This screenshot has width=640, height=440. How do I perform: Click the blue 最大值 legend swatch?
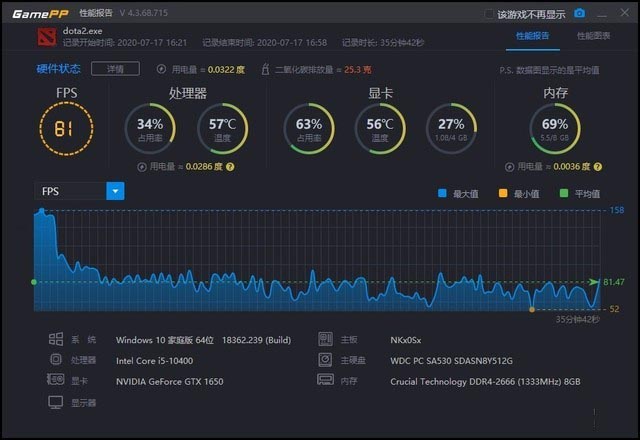coord(442,193)
